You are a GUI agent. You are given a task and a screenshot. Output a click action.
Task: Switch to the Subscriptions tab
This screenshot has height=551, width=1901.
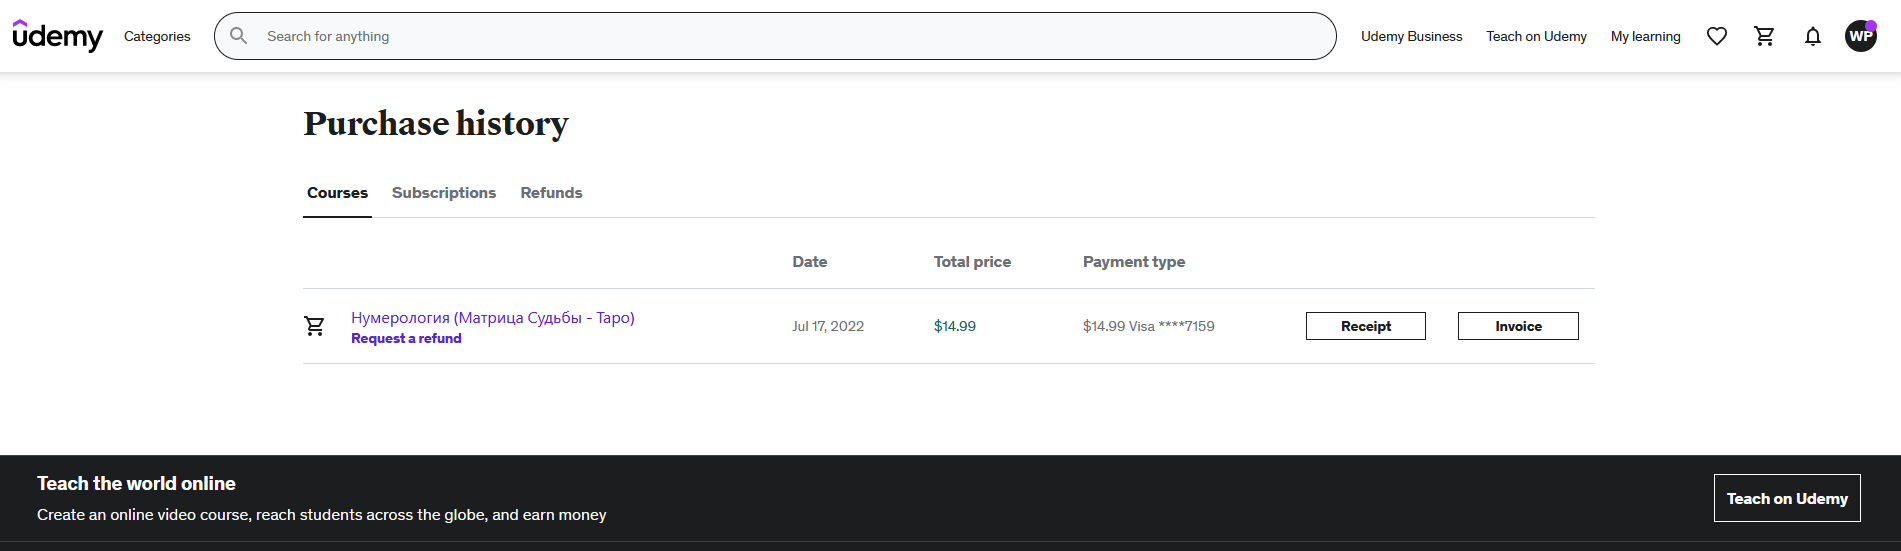click(444, 193)
